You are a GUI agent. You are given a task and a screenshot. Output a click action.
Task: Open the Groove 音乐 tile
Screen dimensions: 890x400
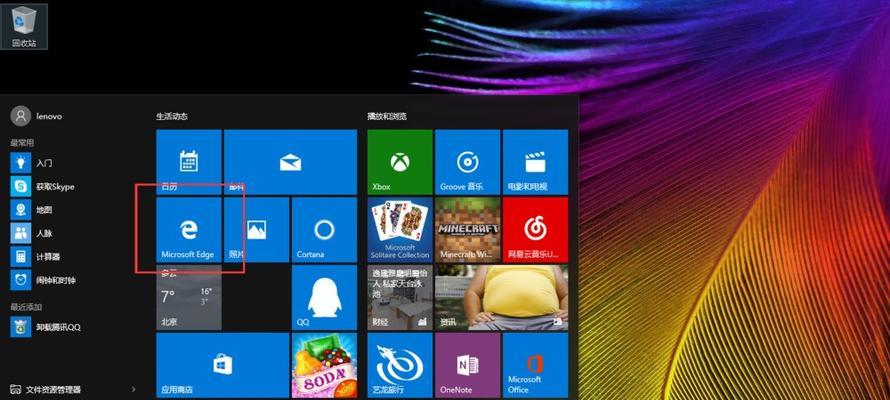point(467,162)
